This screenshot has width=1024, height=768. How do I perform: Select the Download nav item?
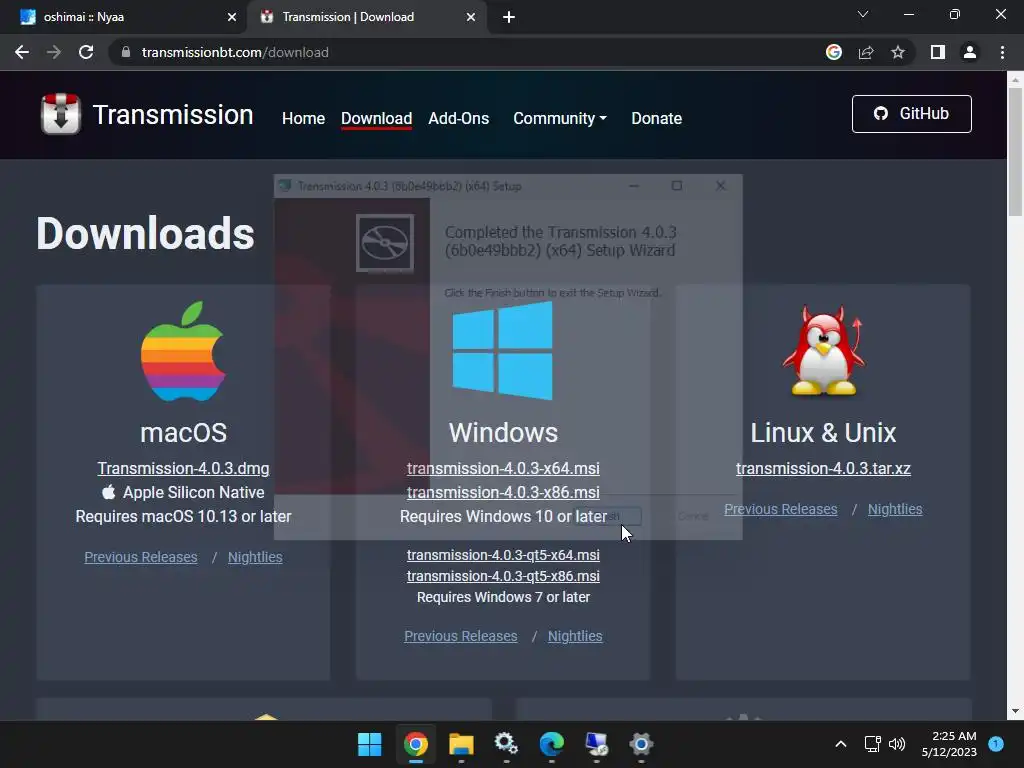(376, 118)
